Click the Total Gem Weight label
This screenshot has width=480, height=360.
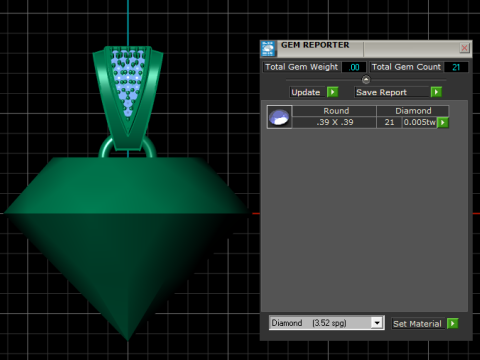tap(301, 67)
